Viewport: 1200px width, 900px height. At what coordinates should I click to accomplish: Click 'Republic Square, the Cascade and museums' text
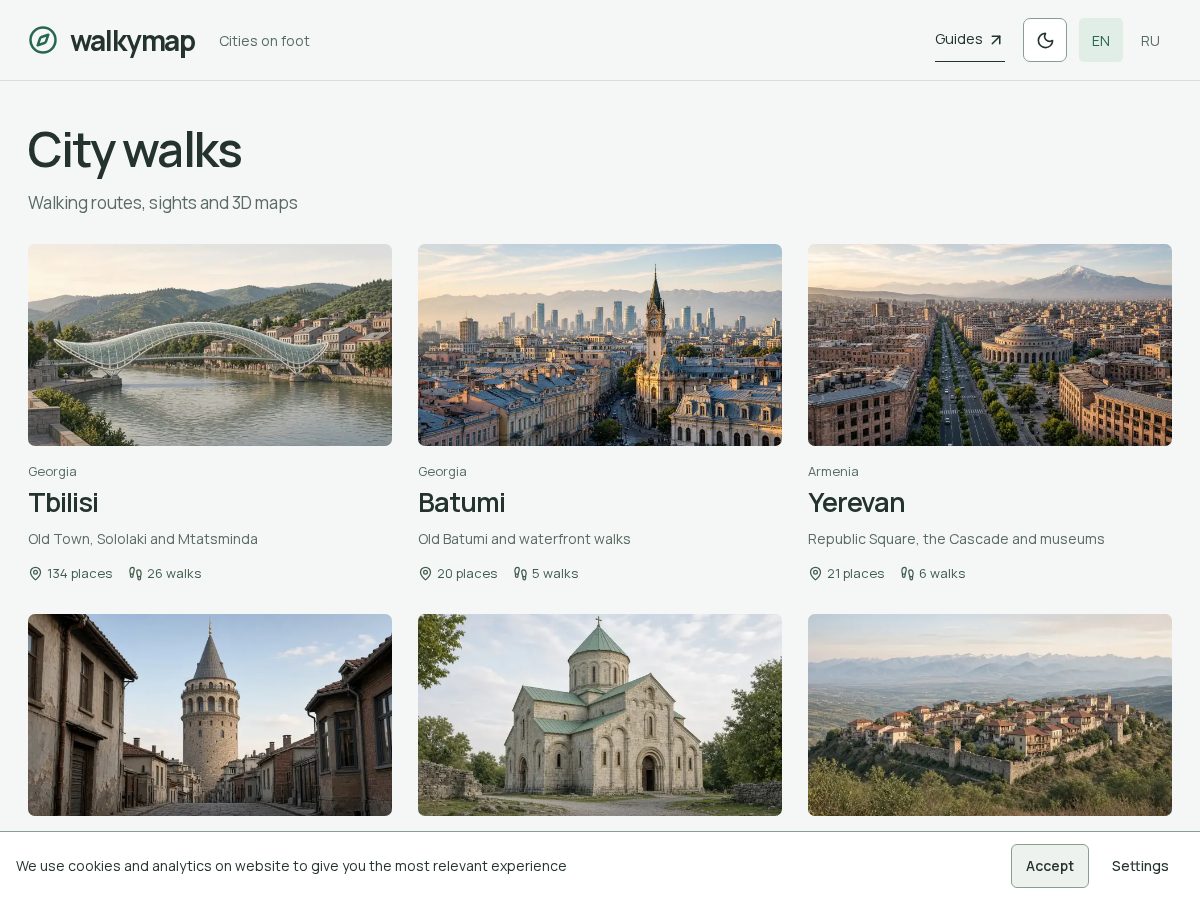point(956,539)
